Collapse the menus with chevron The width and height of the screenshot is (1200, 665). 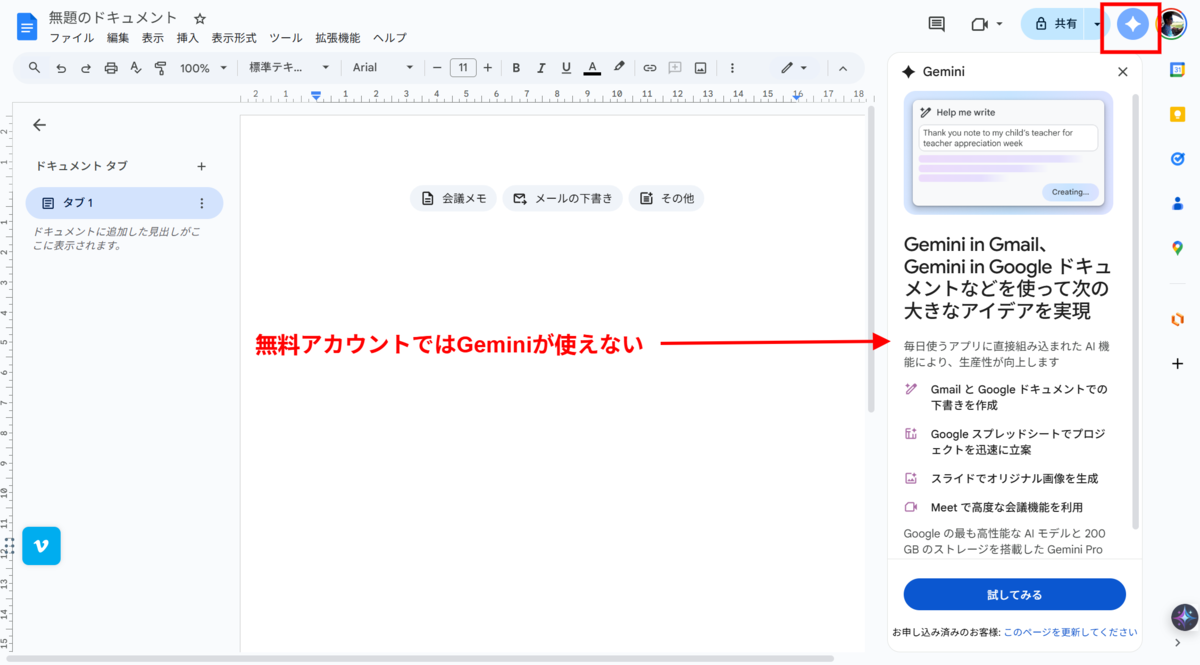pyautogui.click(x=842, y=68)
